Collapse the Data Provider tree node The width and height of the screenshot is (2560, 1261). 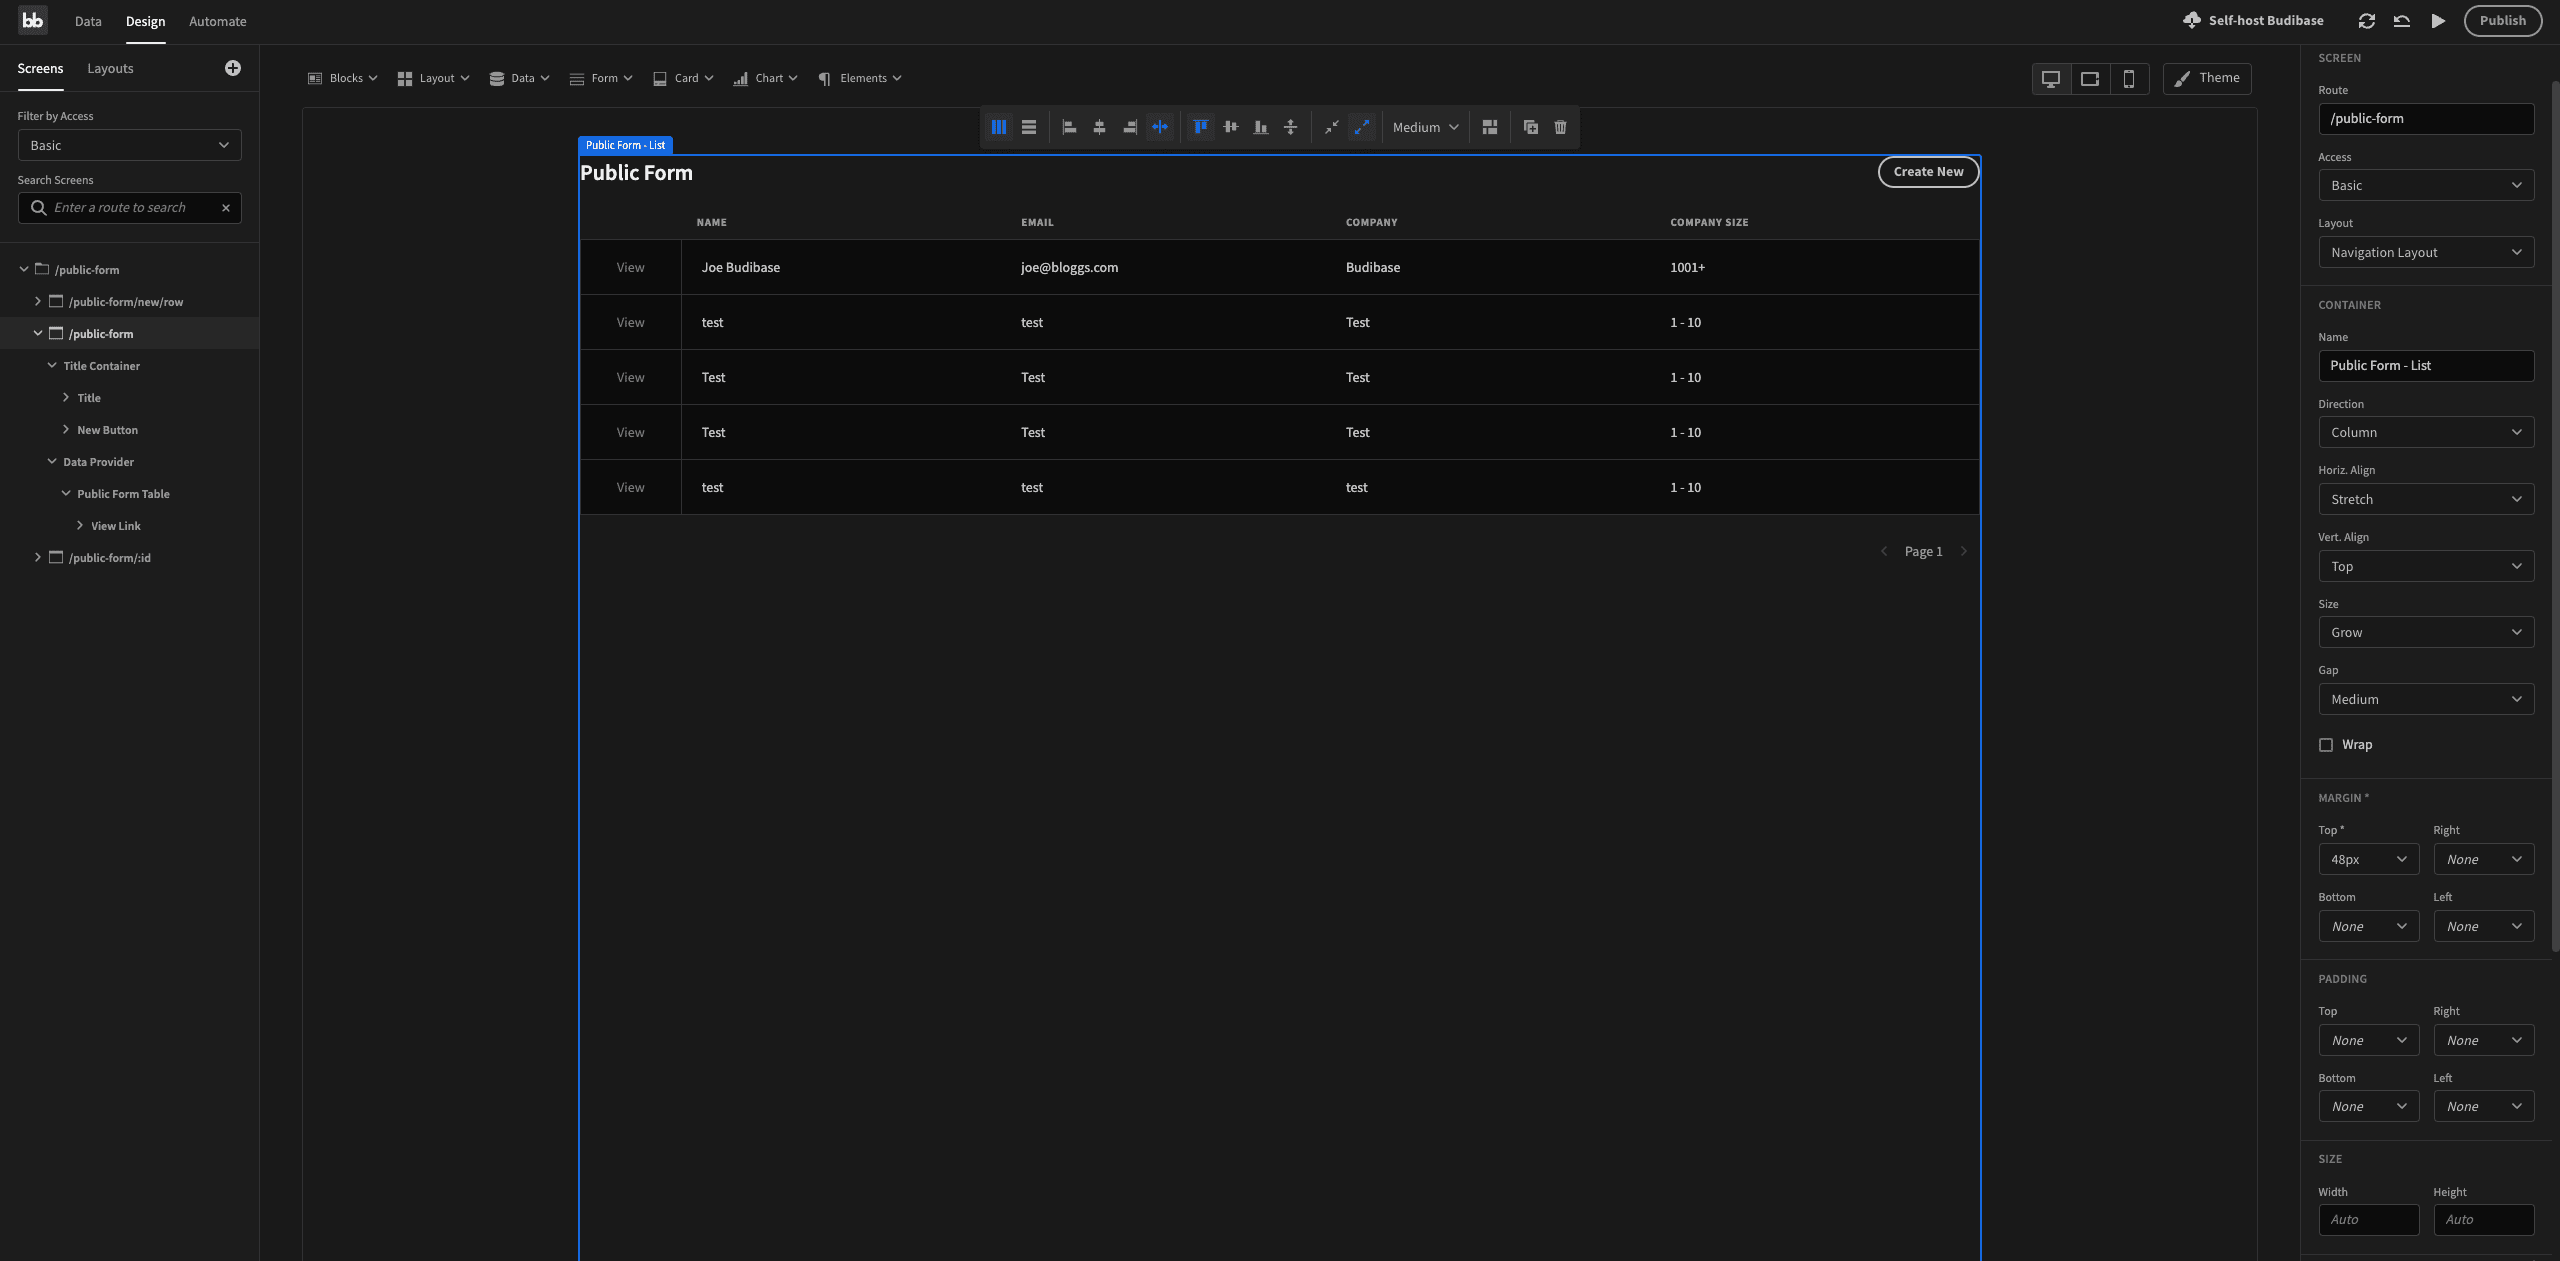[x=52, y=462]
